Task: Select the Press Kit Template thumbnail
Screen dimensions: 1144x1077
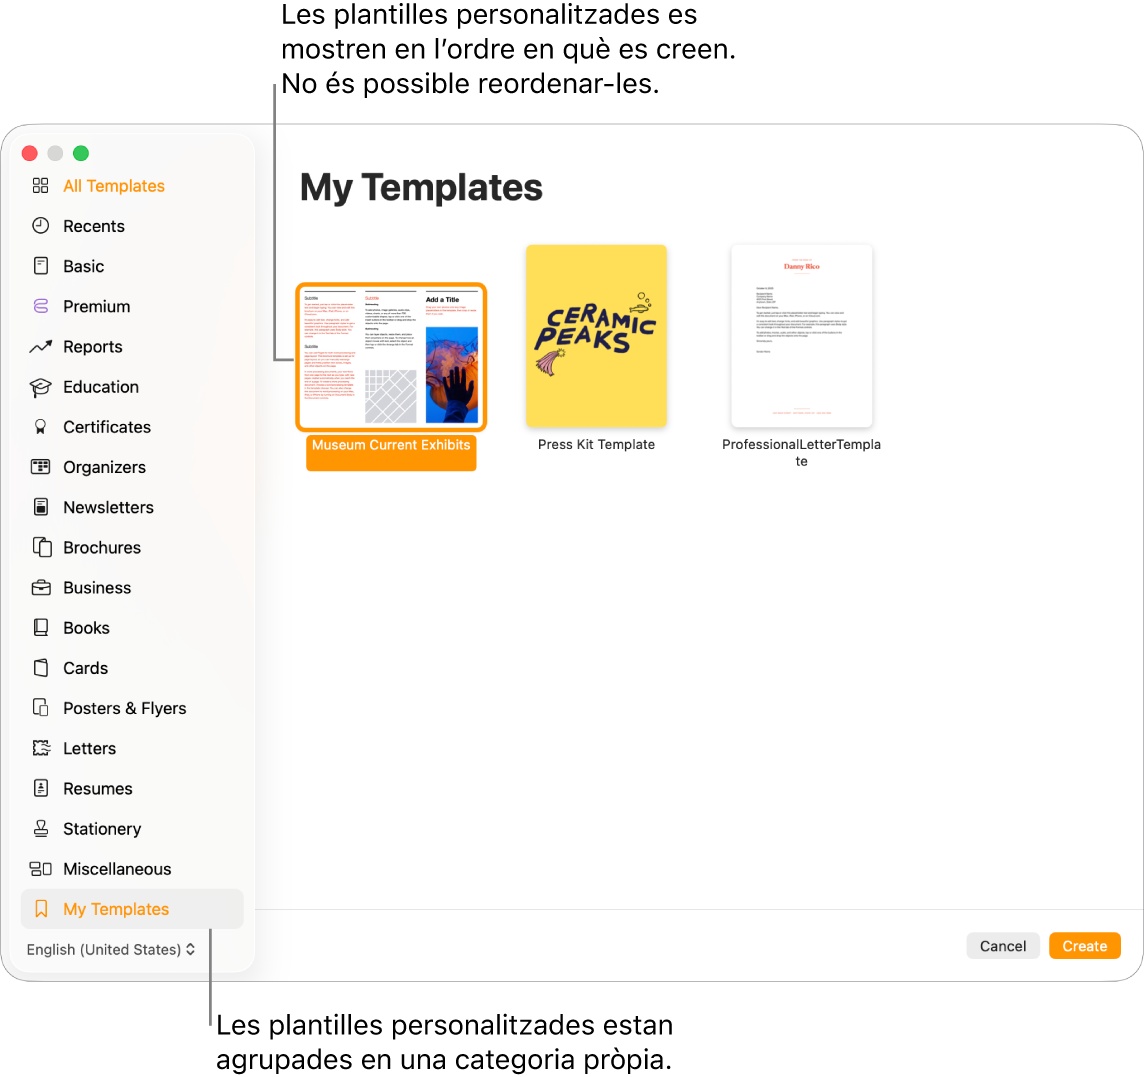Action: [x=596, y=335]
